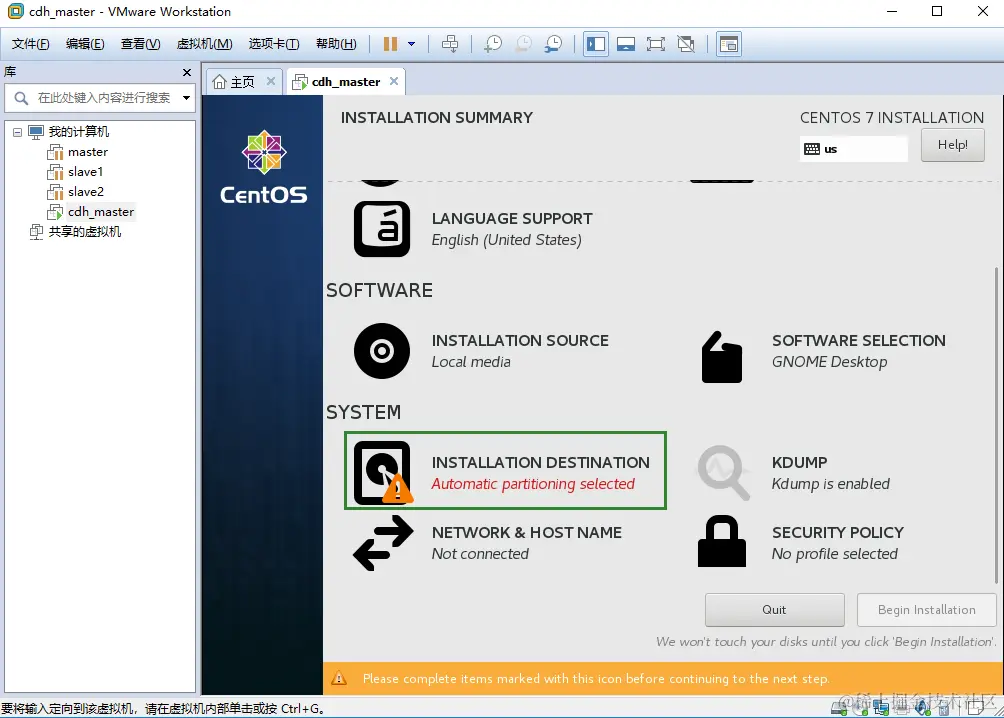Open Software Selection package icon
Screen dimensions: 1004x718
pos(722,357)
